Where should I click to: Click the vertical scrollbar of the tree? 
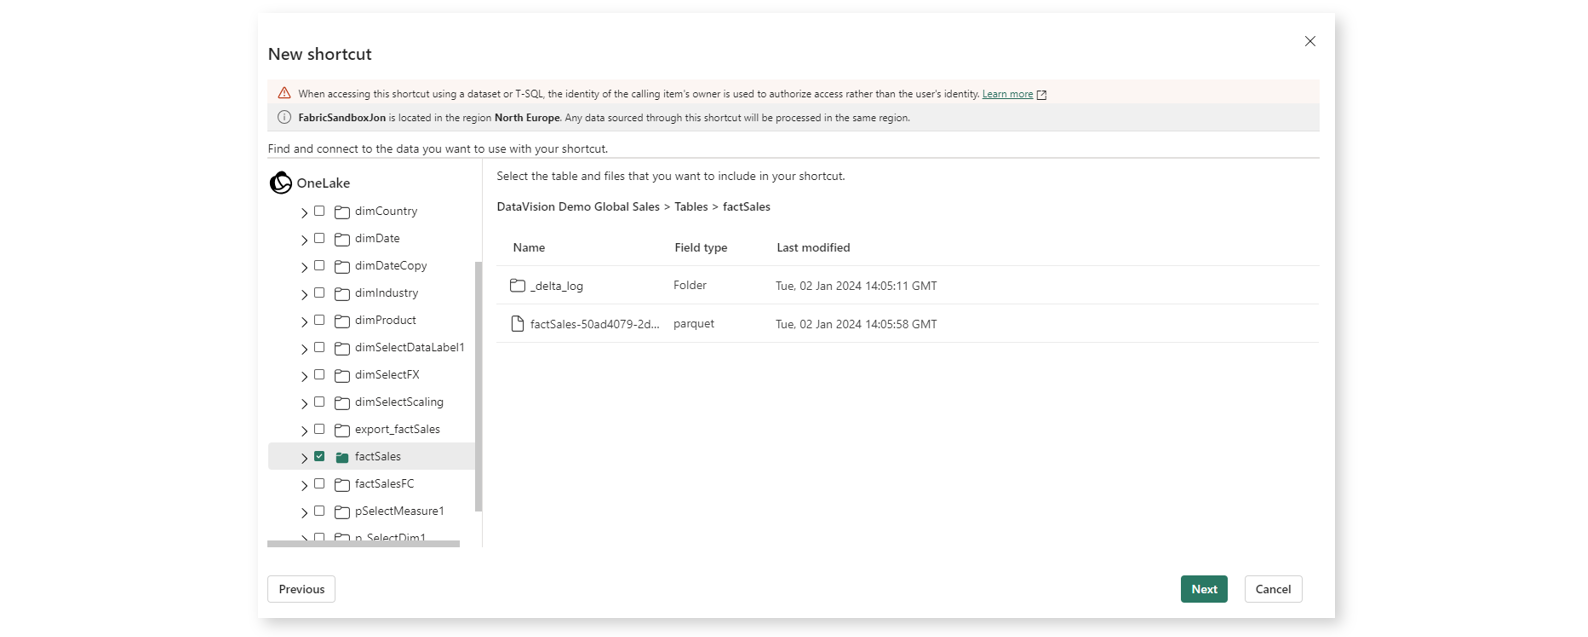click(x=478, y=386)
